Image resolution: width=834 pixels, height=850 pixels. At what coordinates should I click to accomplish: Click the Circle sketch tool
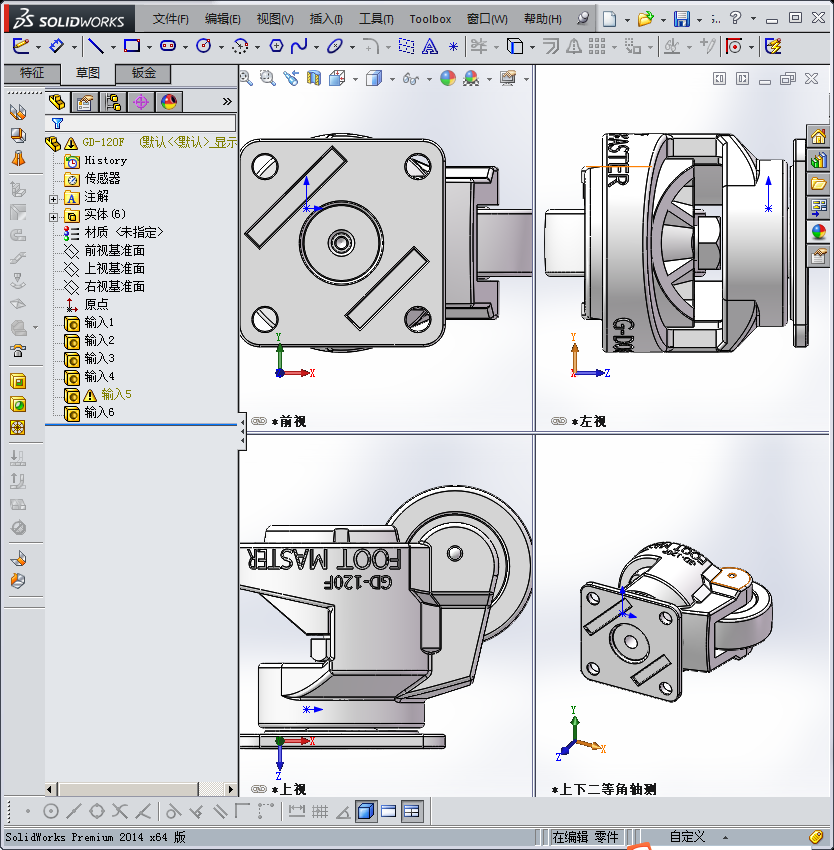204,46
